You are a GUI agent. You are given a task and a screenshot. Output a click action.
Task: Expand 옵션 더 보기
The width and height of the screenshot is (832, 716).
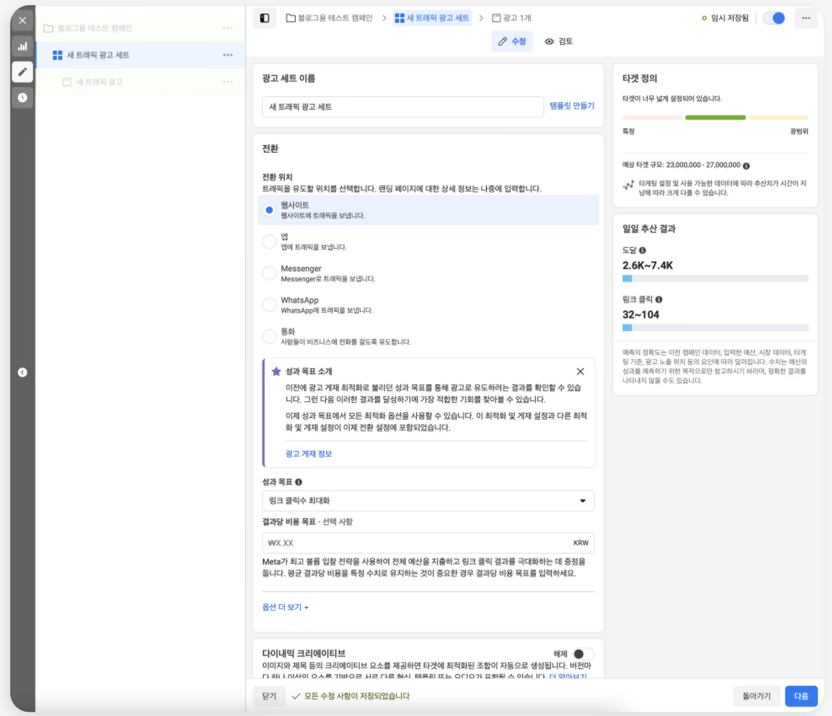(x=285, y=607)
